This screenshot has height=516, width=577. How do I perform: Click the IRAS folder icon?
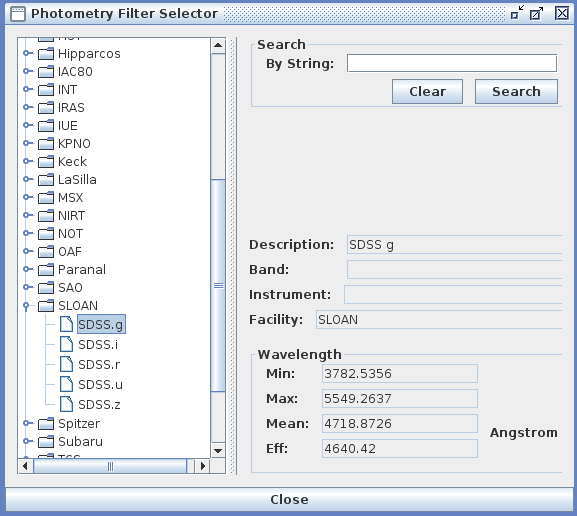click(x=46, y=108)
